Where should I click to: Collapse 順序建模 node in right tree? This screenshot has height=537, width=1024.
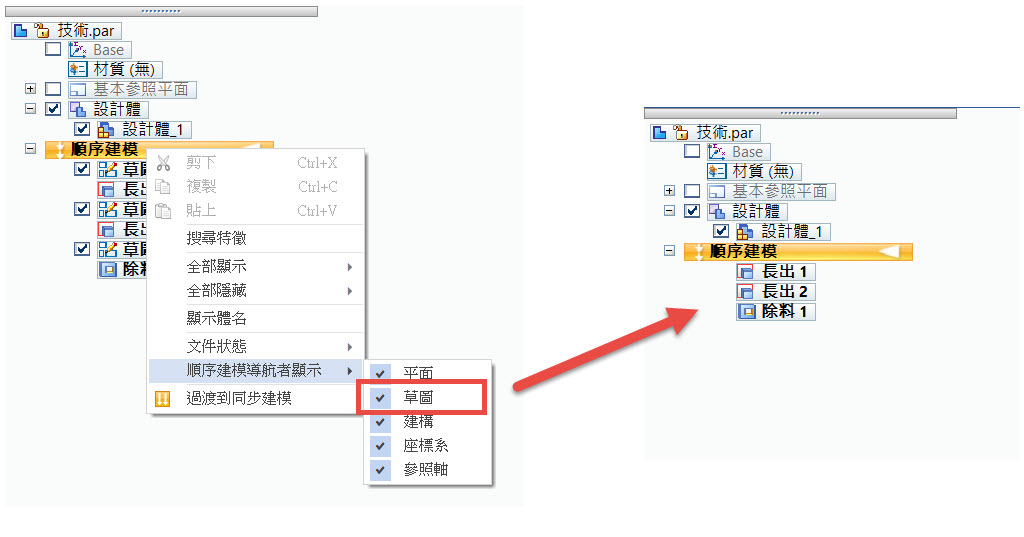[669, 251]
